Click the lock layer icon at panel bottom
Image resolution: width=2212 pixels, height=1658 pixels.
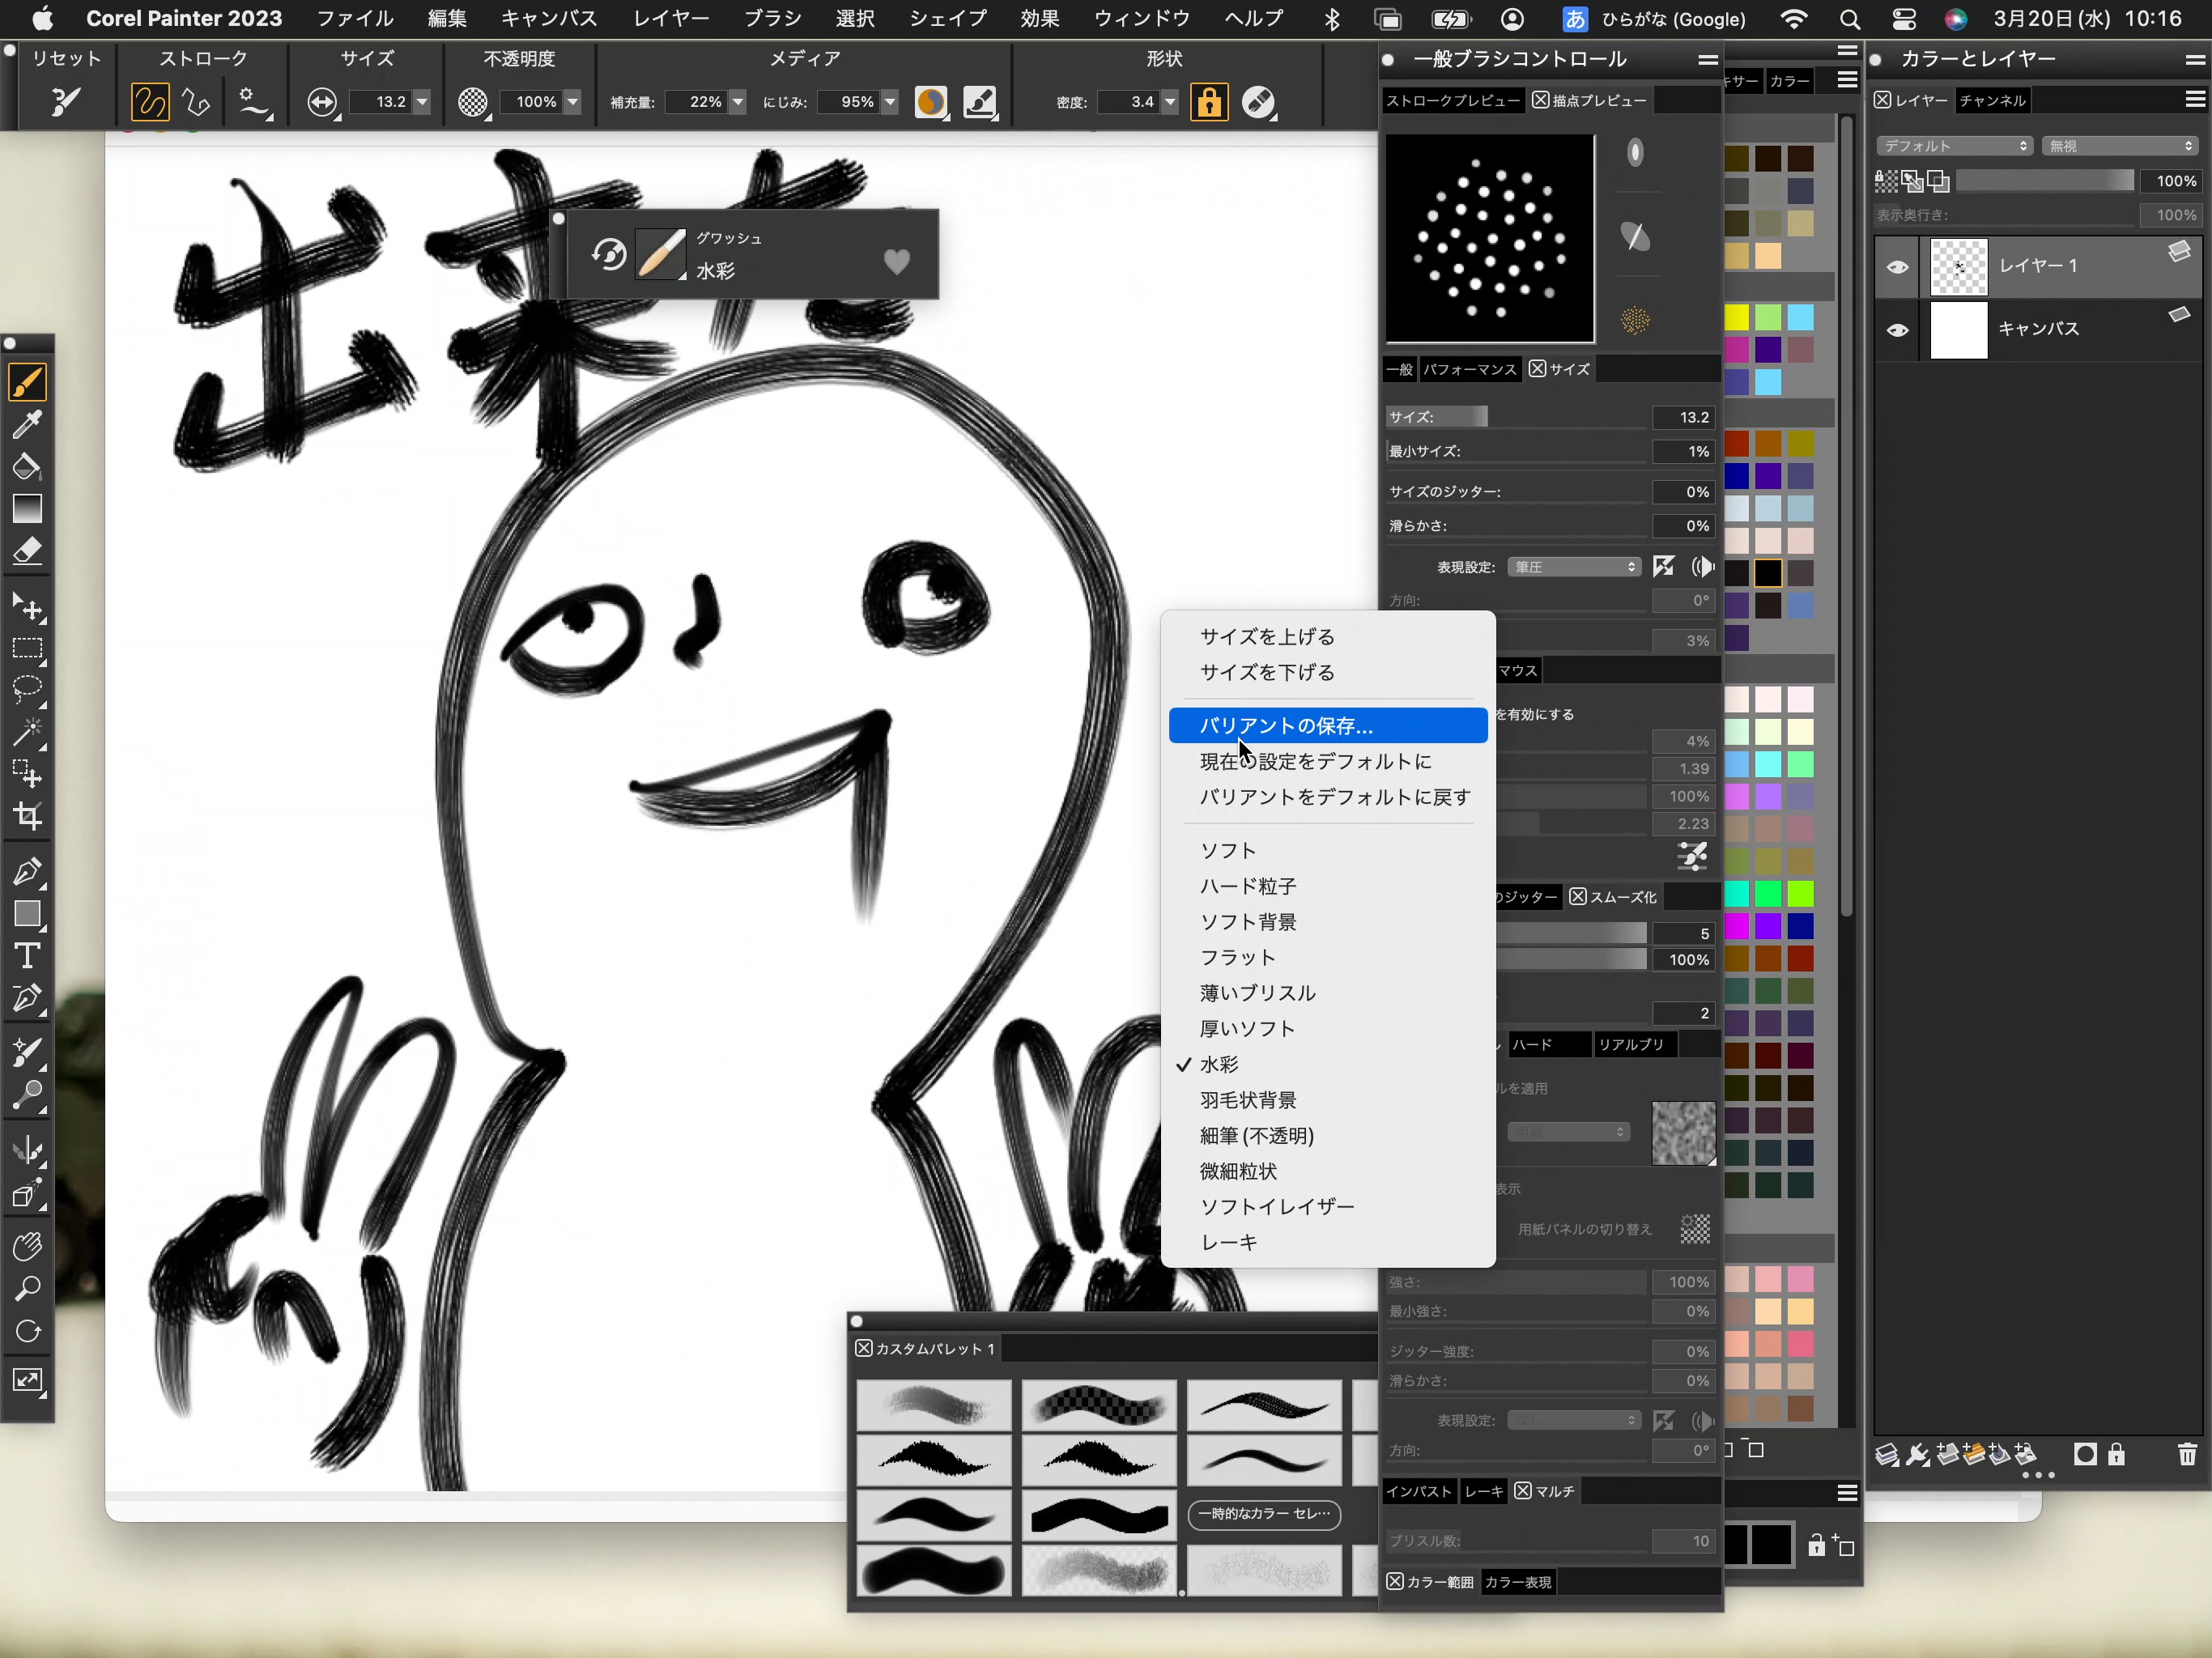pyautogui.click(x=2116, y=1454)
